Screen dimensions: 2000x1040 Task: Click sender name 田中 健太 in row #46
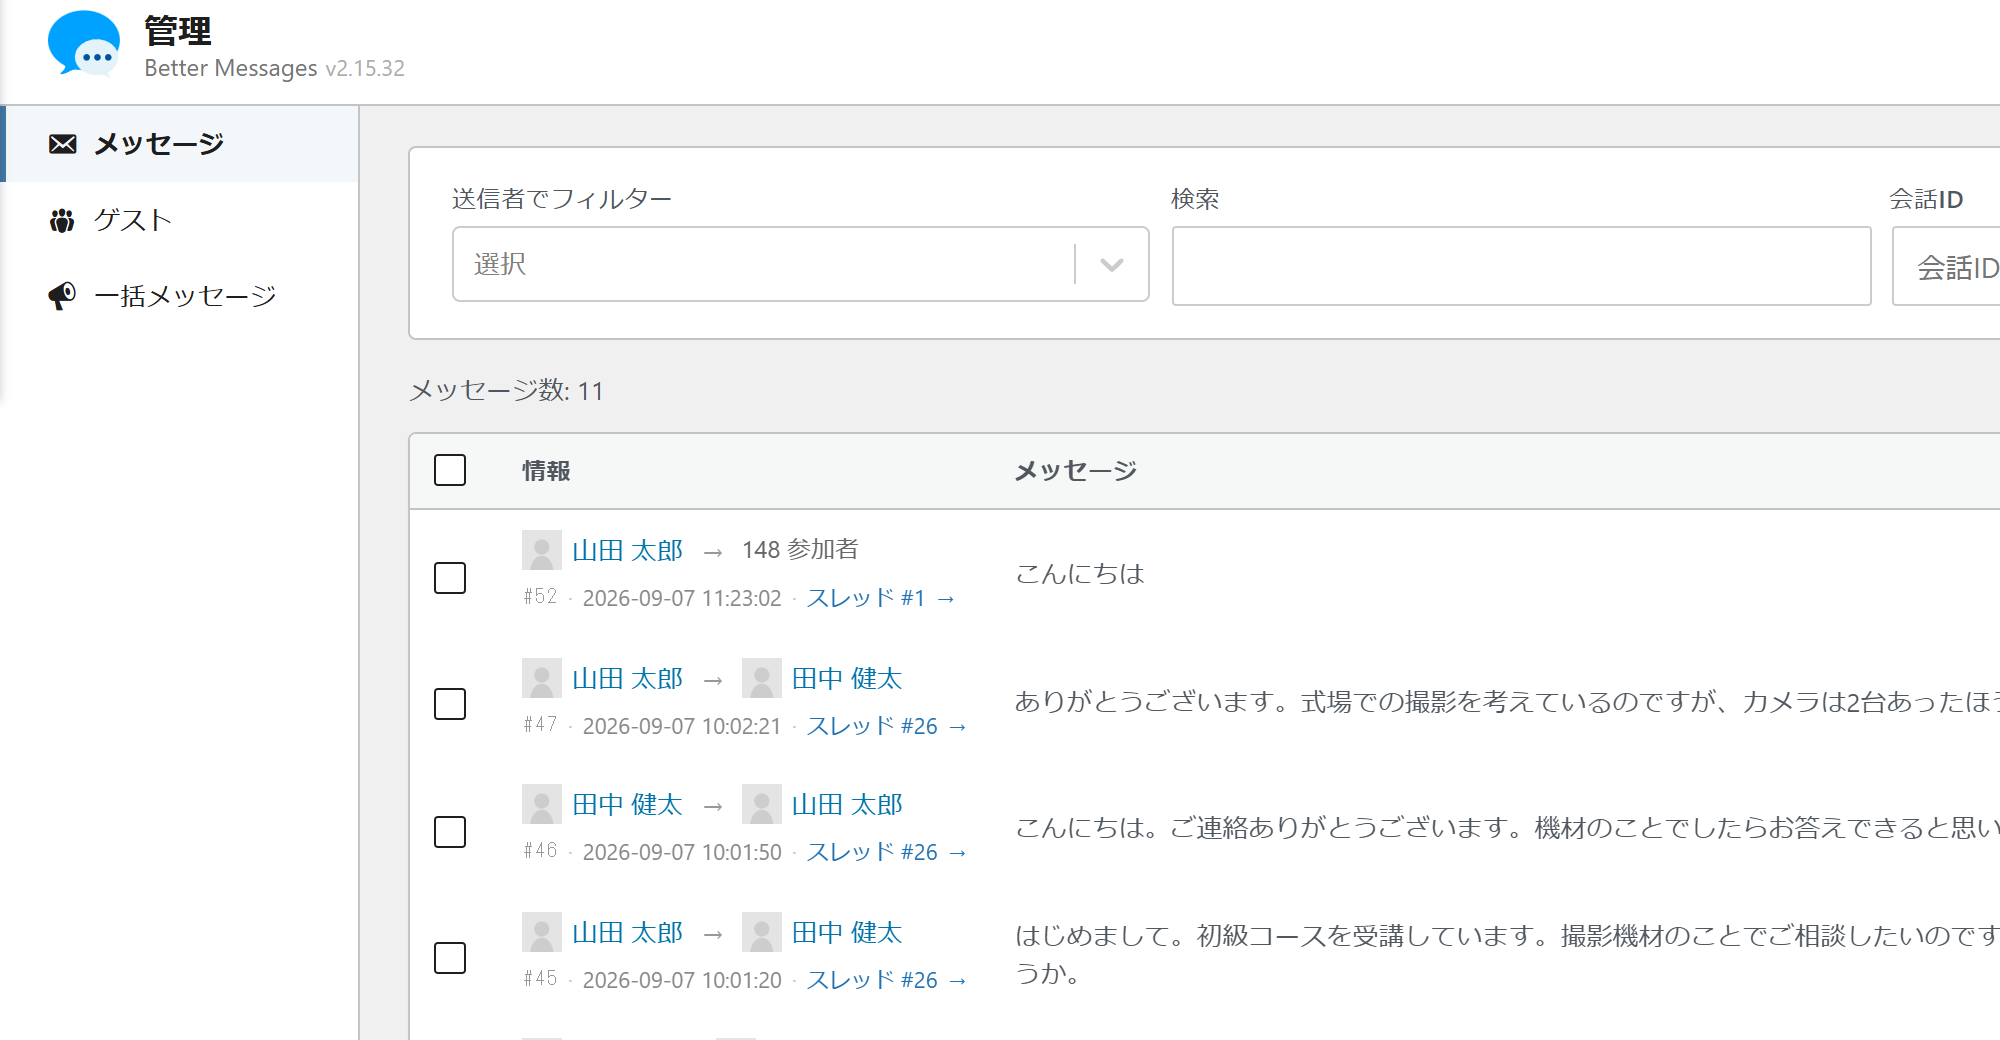[x=628, y=804]
